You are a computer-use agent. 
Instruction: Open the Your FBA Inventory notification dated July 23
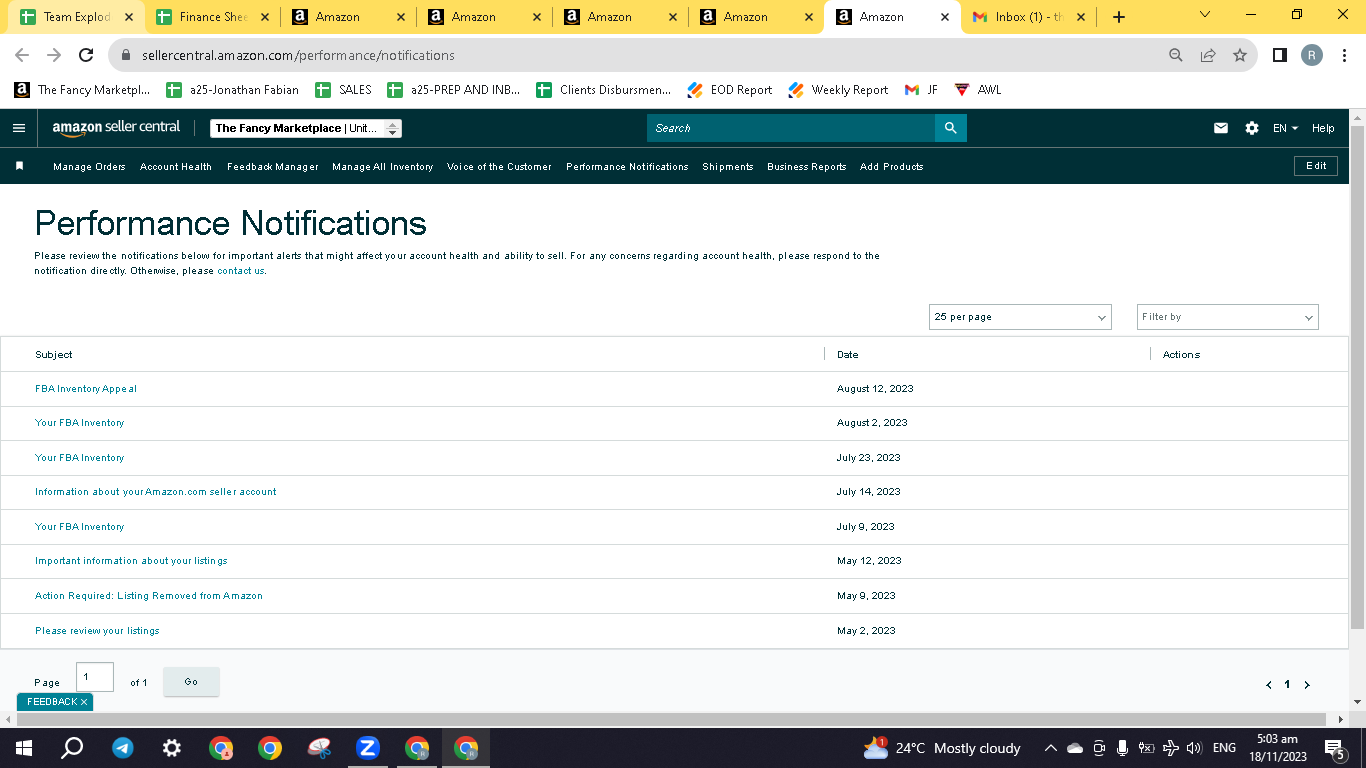tap(80, 458)
